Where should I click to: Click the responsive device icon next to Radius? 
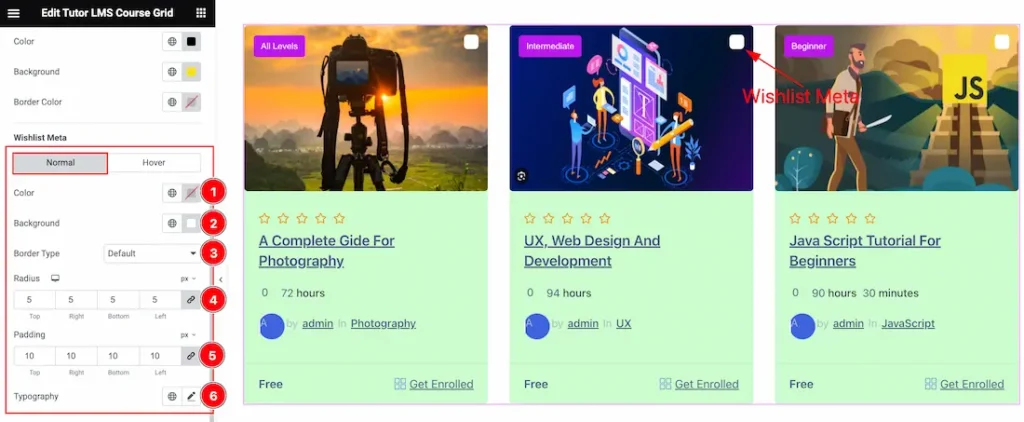click(56, 278)
